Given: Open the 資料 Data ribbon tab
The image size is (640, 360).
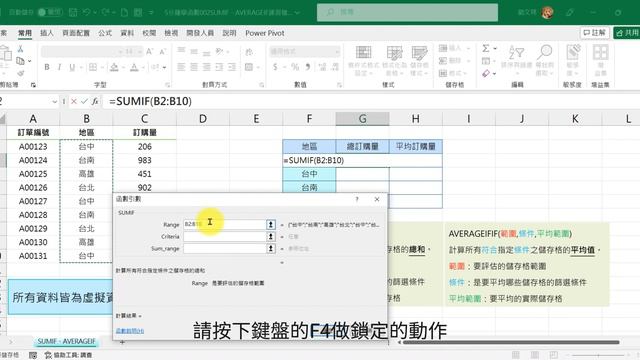Looking at the screenshot, I should point(127,33).
